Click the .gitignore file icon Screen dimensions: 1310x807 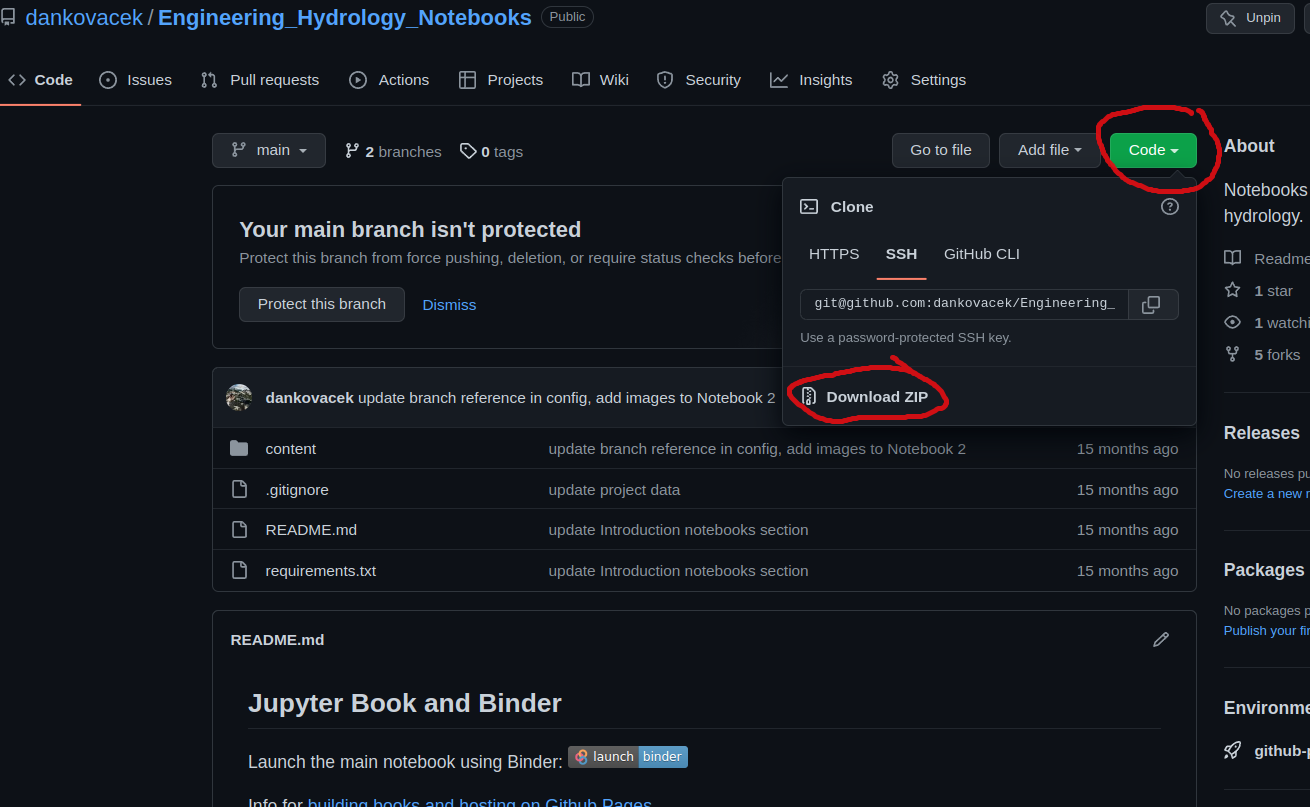[239, 489]
